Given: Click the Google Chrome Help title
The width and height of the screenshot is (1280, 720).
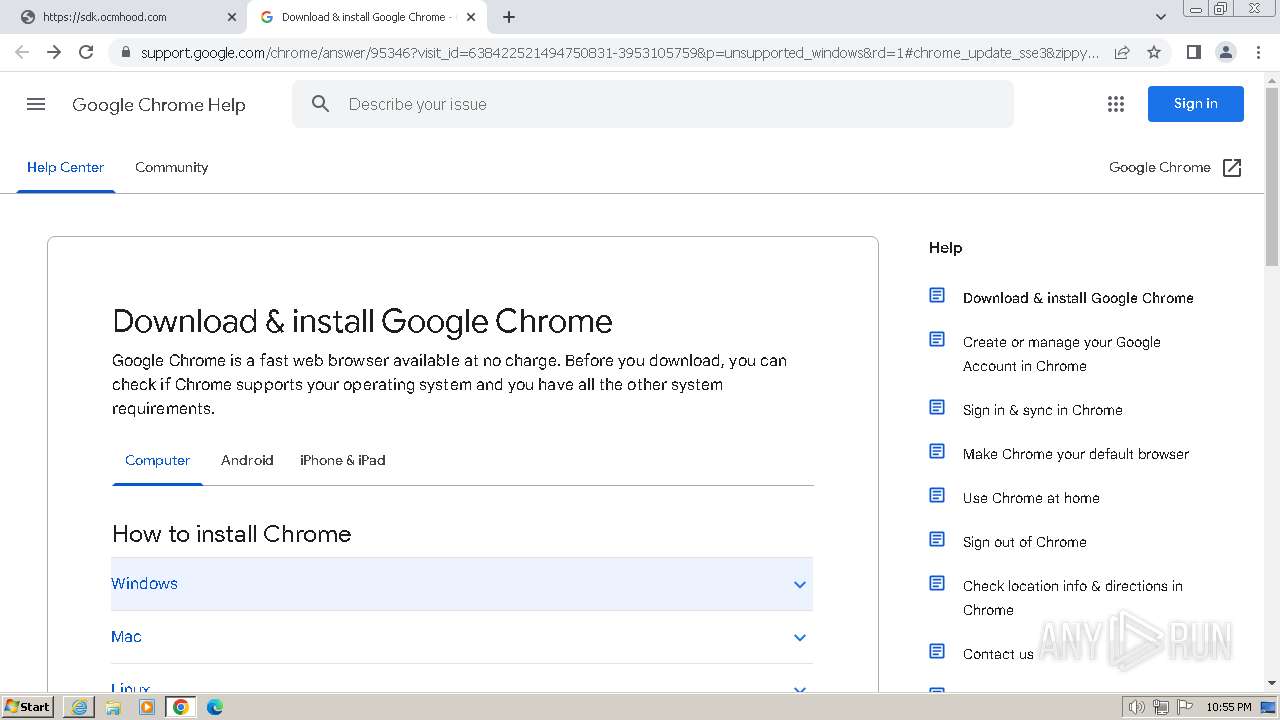Looking at the screenshot, I should [159, 105].
